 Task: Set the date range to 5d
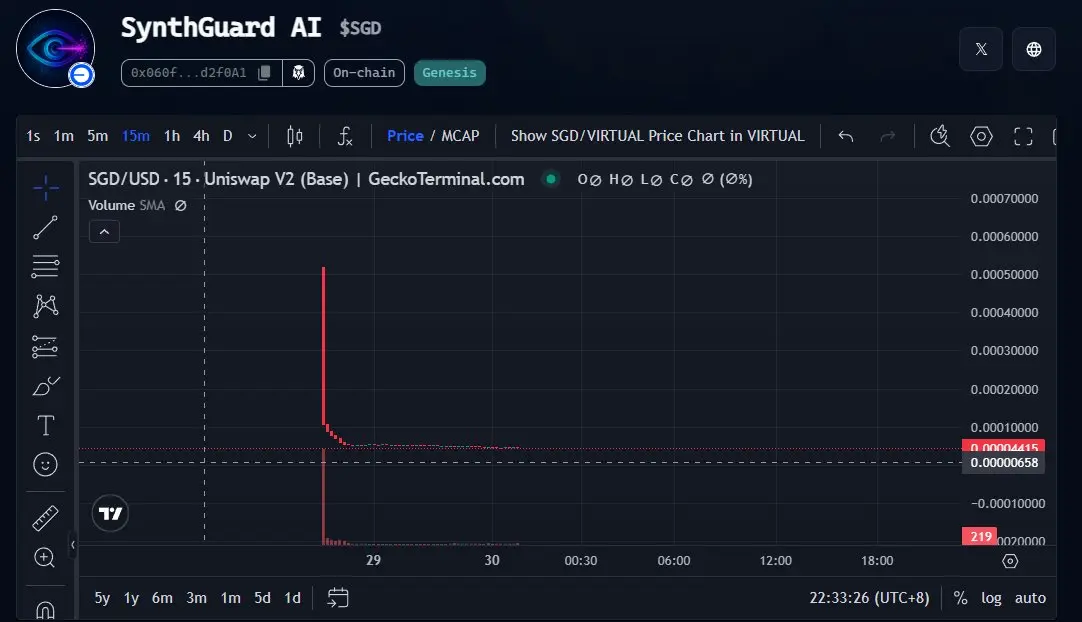tap(262, 598)
